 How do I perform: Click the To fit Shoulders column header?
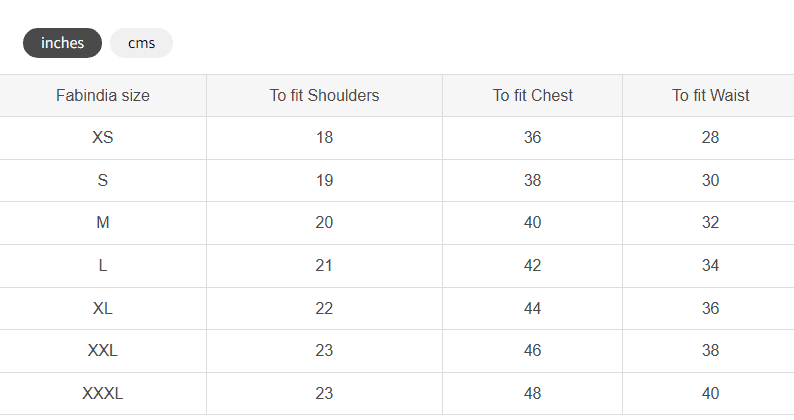tap(324, 95)
